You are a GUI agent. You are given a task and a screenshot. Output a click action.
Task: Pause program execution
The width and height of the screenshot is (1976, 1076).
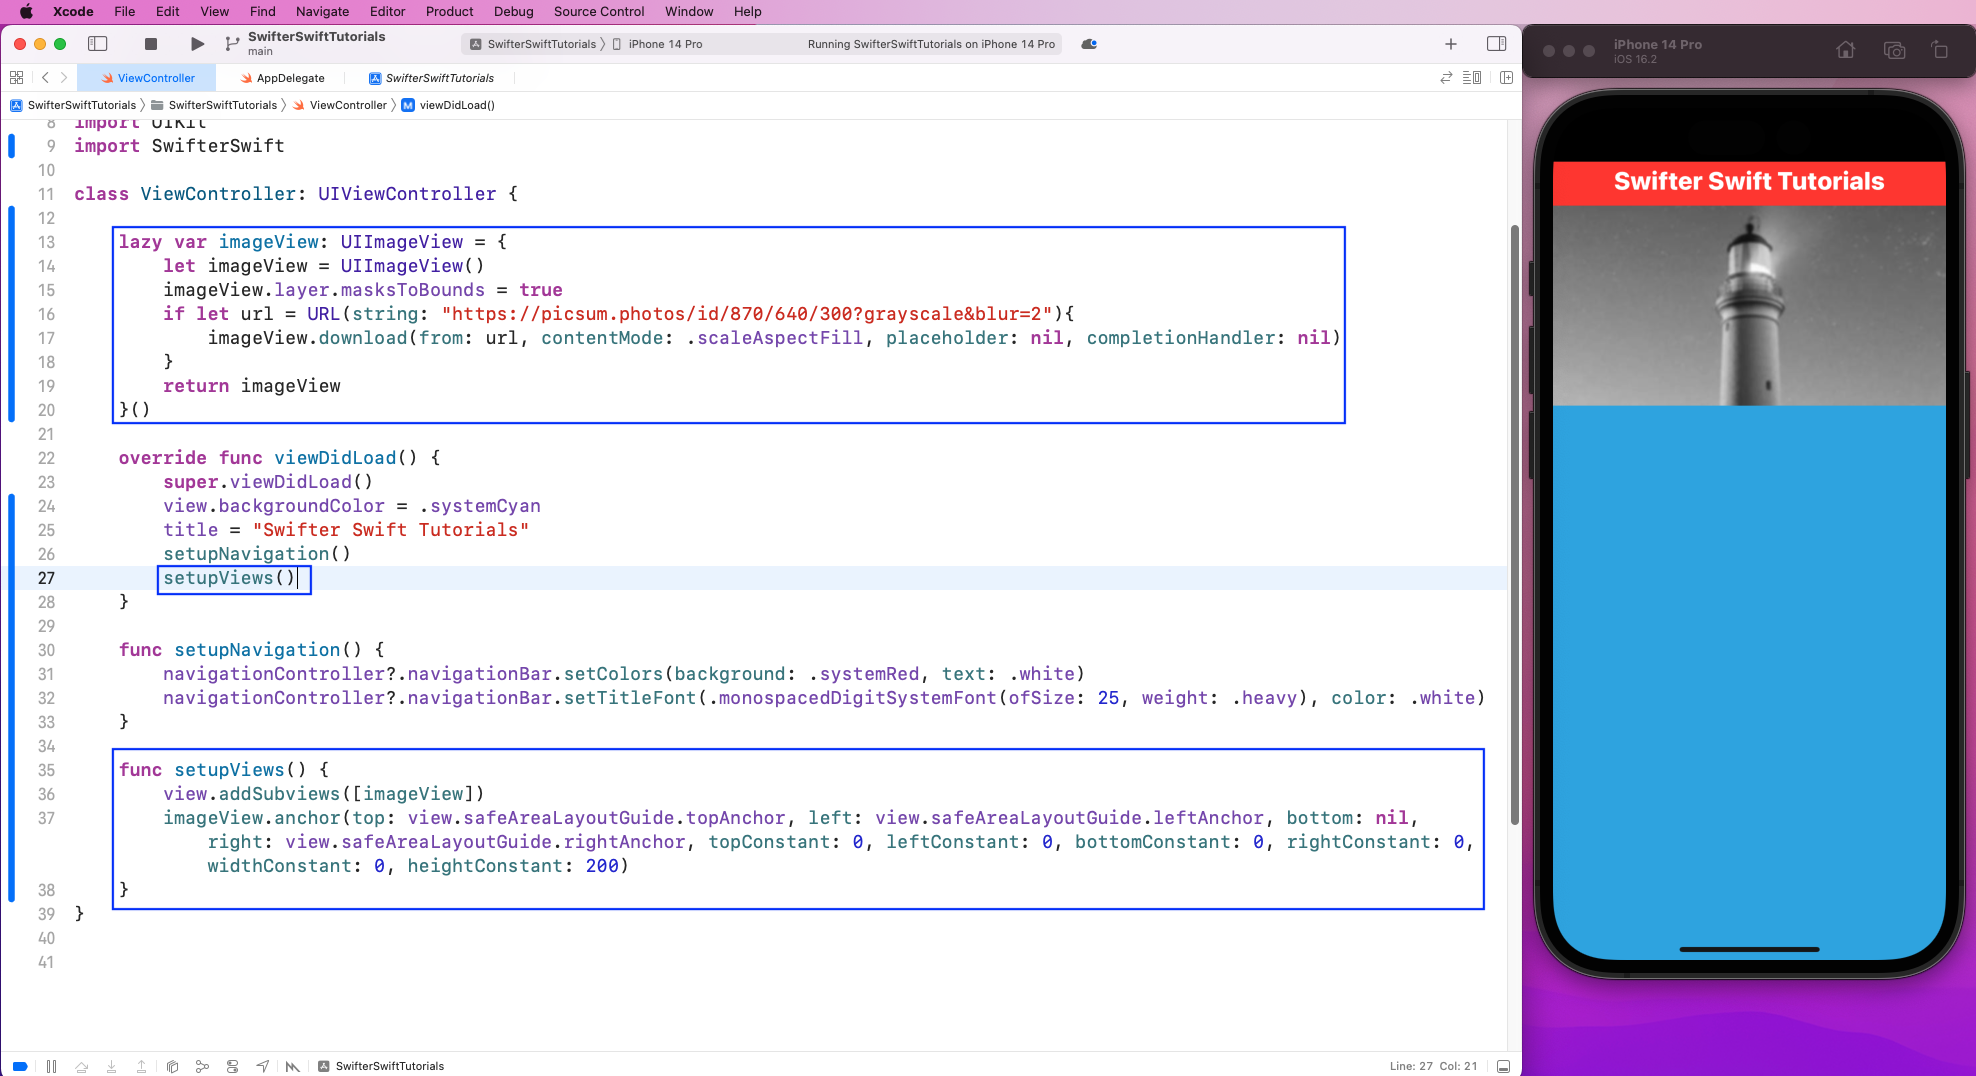51,1066
